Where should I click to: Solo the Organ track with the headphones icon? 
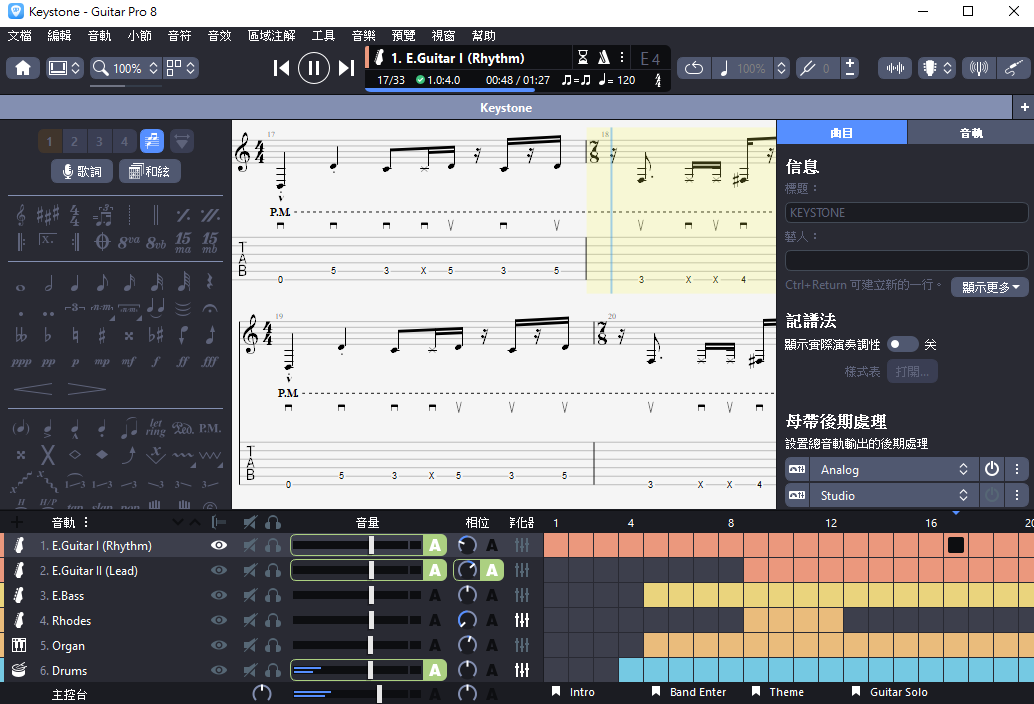(x=272, y=646)
